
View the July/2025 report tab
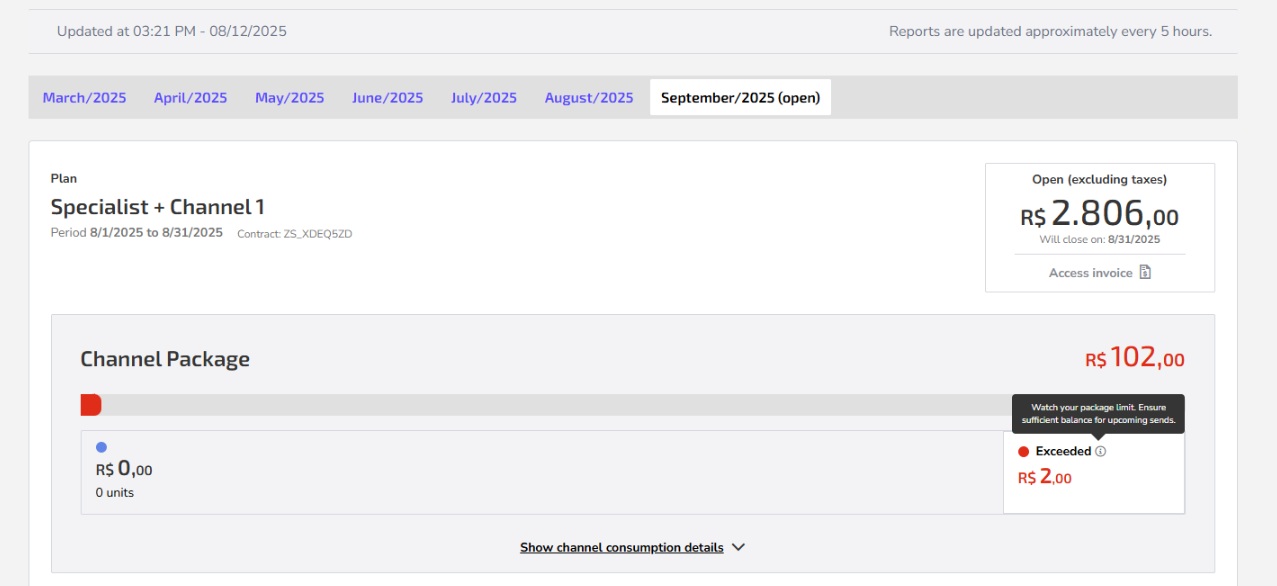pos(484,98)
